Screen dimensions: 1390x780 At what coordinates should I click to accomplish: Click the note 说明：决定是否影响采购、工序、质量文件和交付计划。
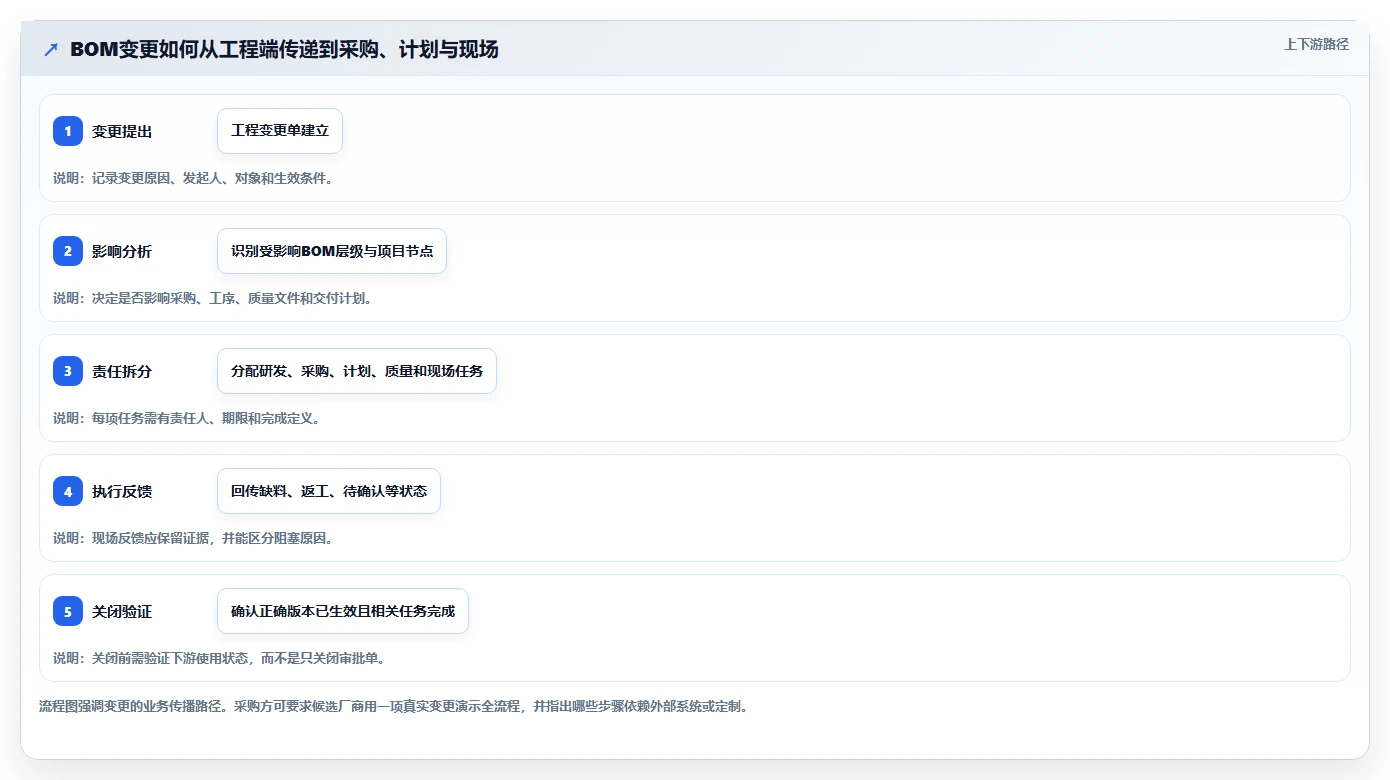pos(213,298)
